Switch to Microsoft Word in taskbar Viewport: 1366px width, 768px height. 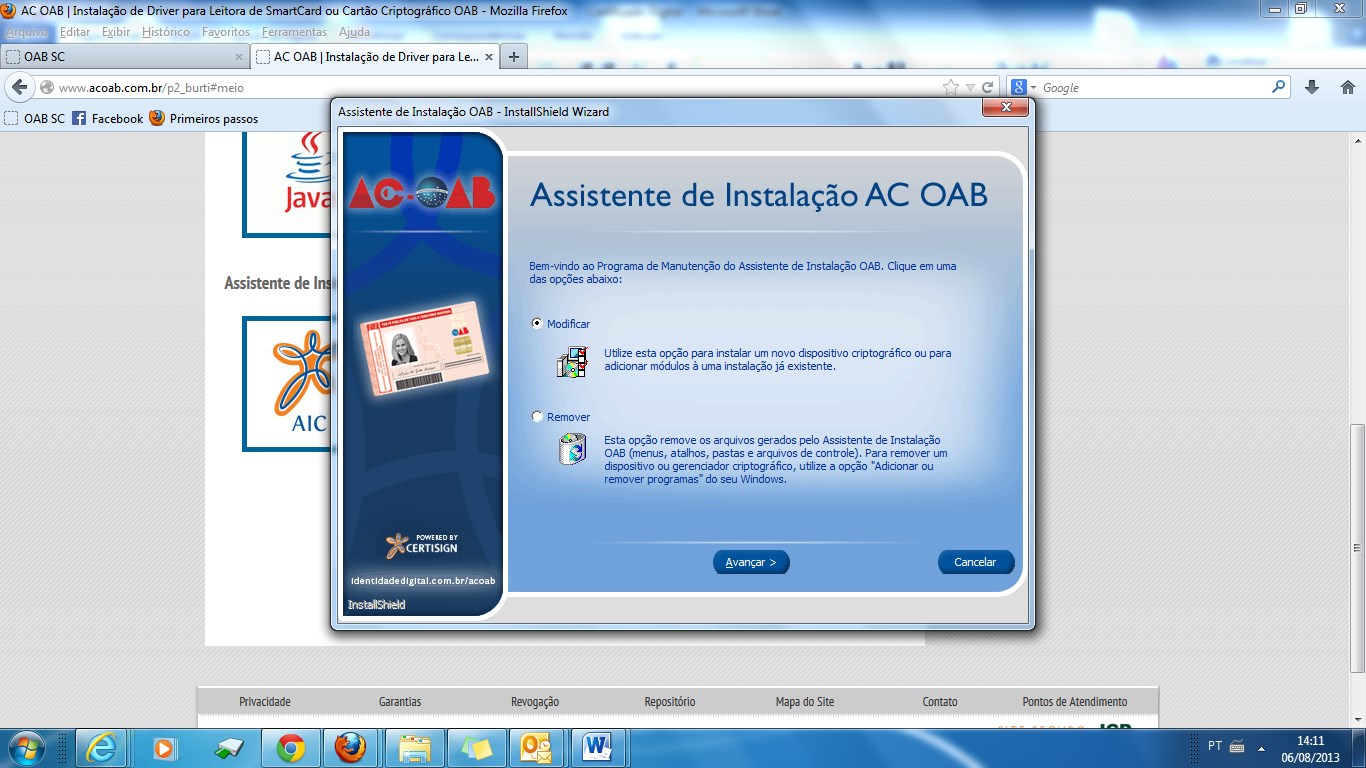point(598,747)
